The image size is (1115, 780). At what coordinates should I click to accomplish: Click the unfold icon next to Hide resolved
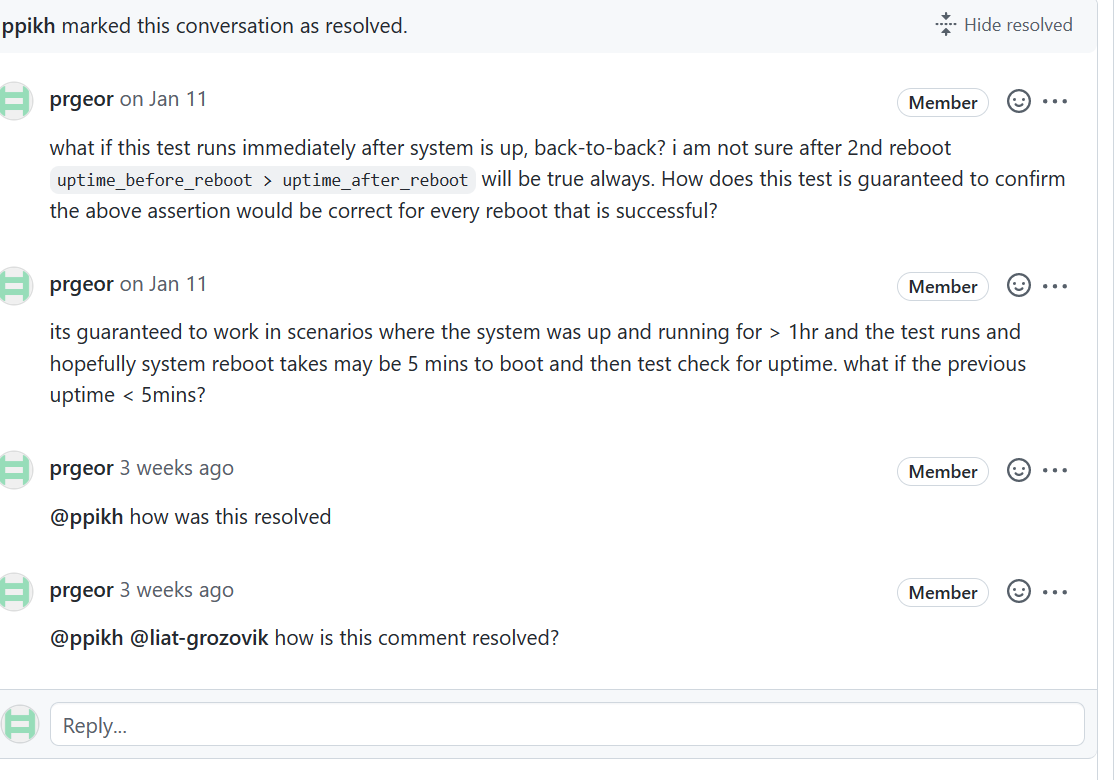click(x=944, y=24)
